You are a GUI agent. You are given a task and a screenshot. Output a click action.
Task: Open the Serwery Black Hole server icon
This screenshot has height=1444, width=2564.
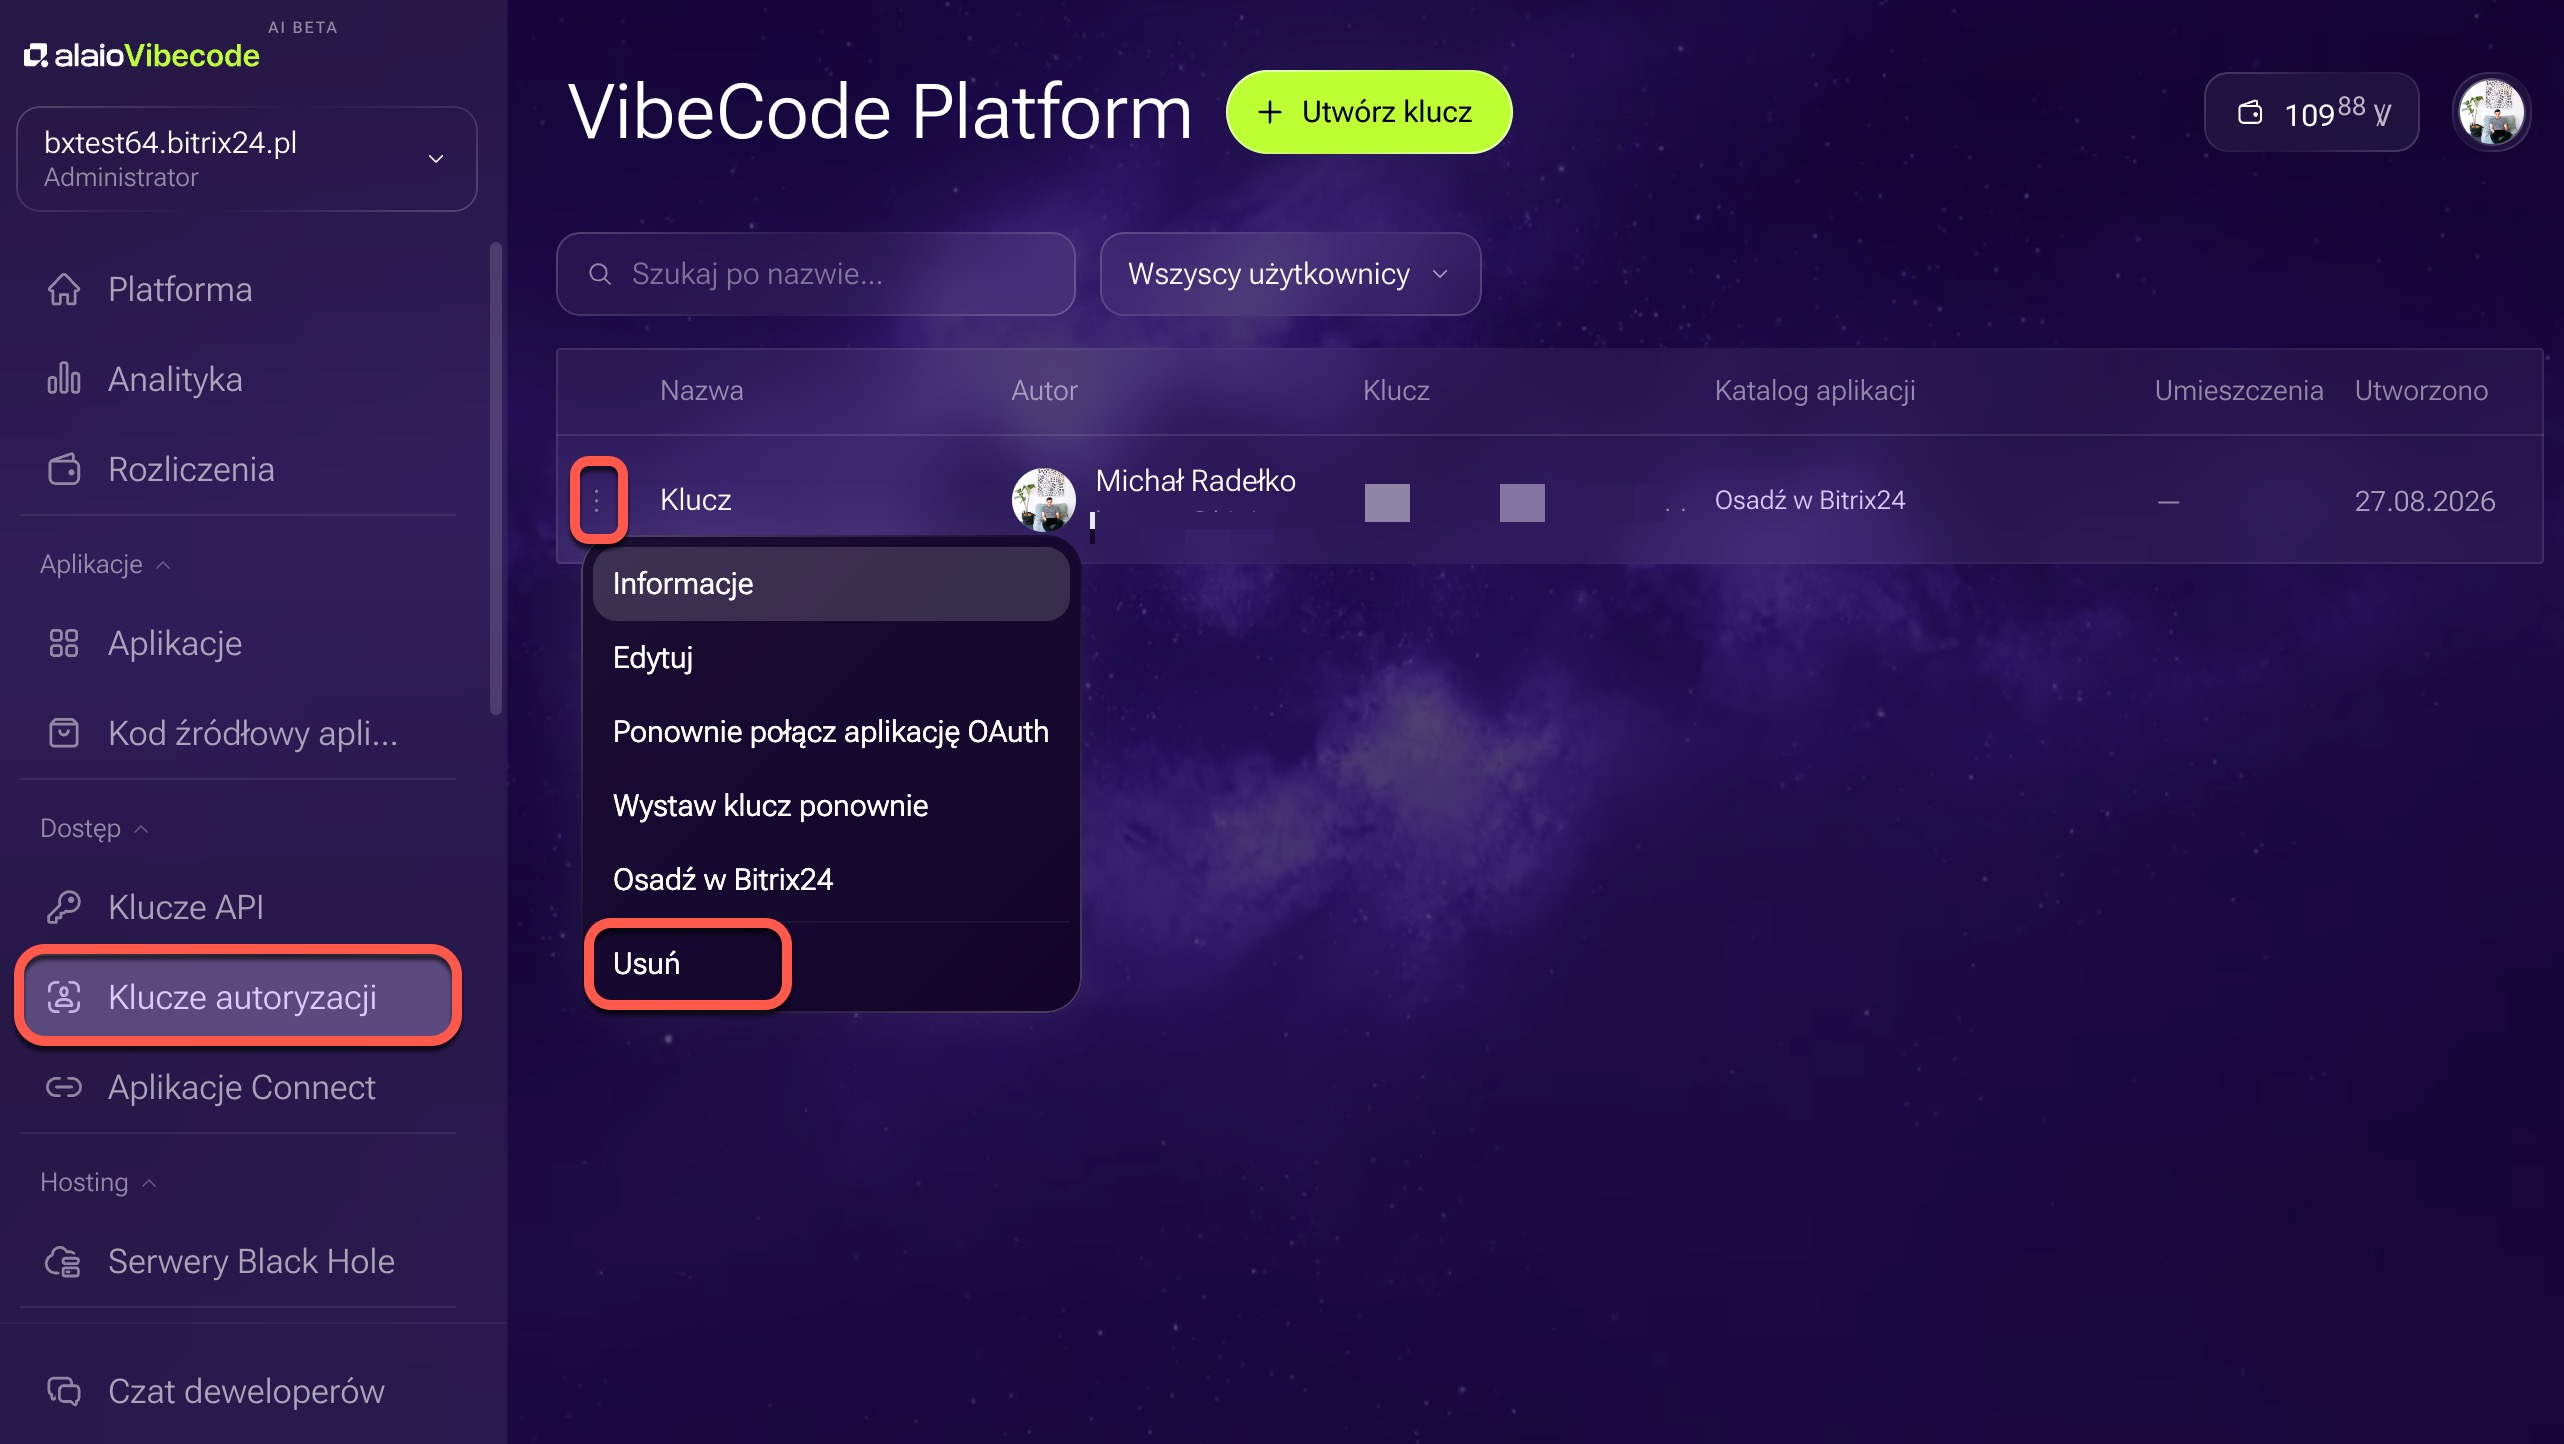(64, 1261)
